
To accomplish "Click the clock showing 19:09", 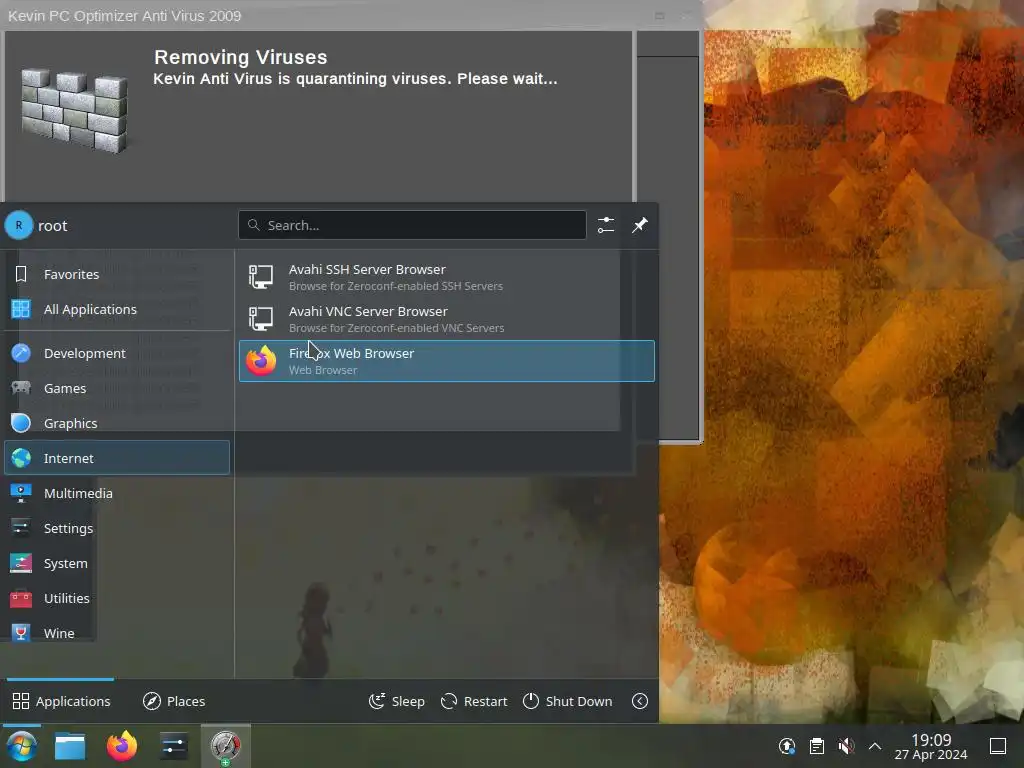I will point(931,746).
